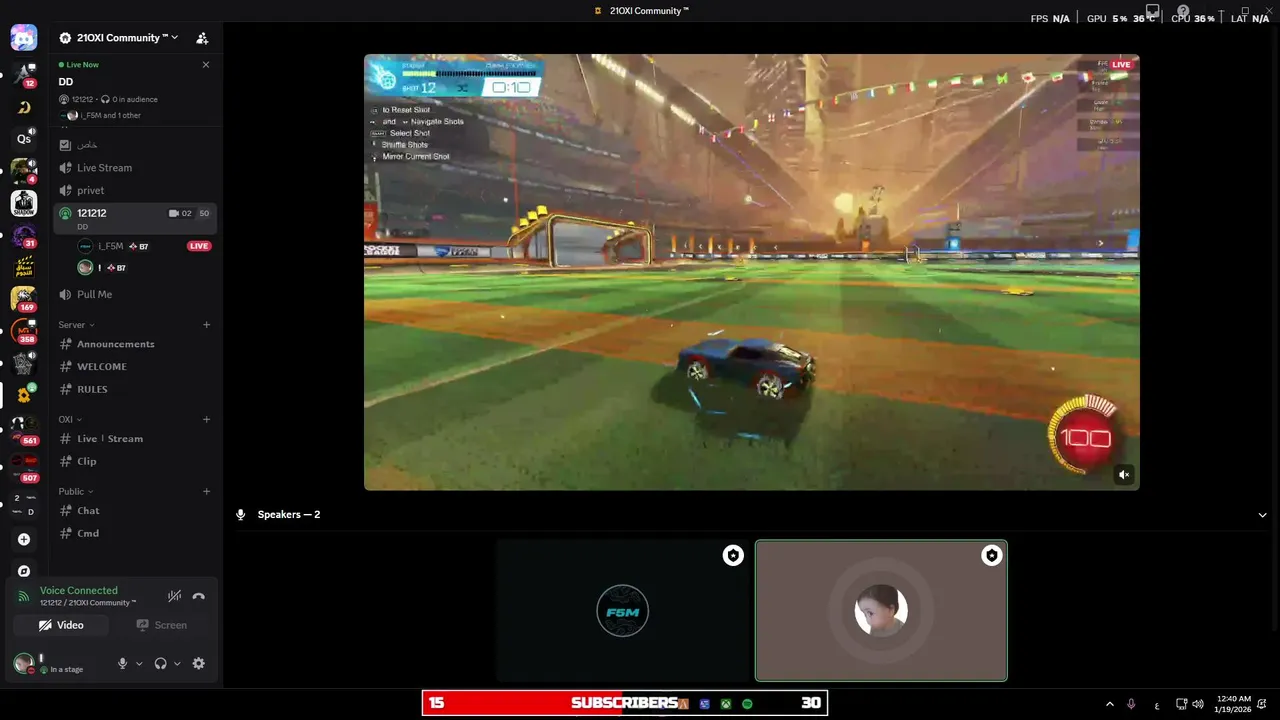This screenshot has width=1280, height=720.
Task: Add channel to OXI category
Action: click(x=207, y=420)
